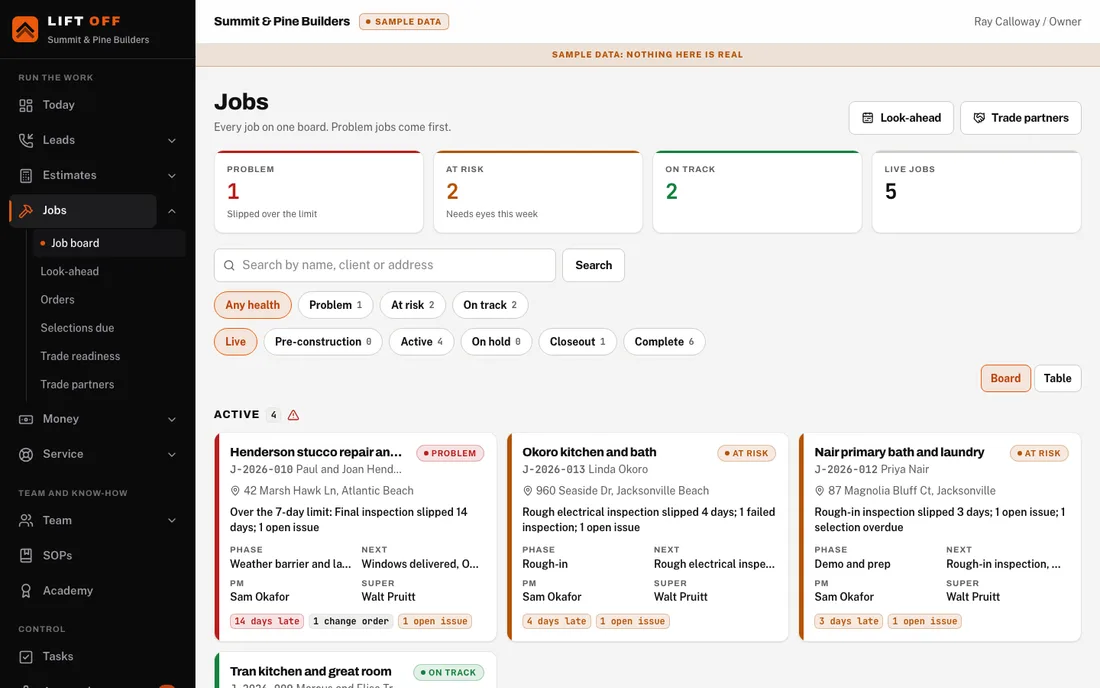Toggle the Any health filter chip
This screenshot has height=688, width=1100.
(x=253, y=305)
